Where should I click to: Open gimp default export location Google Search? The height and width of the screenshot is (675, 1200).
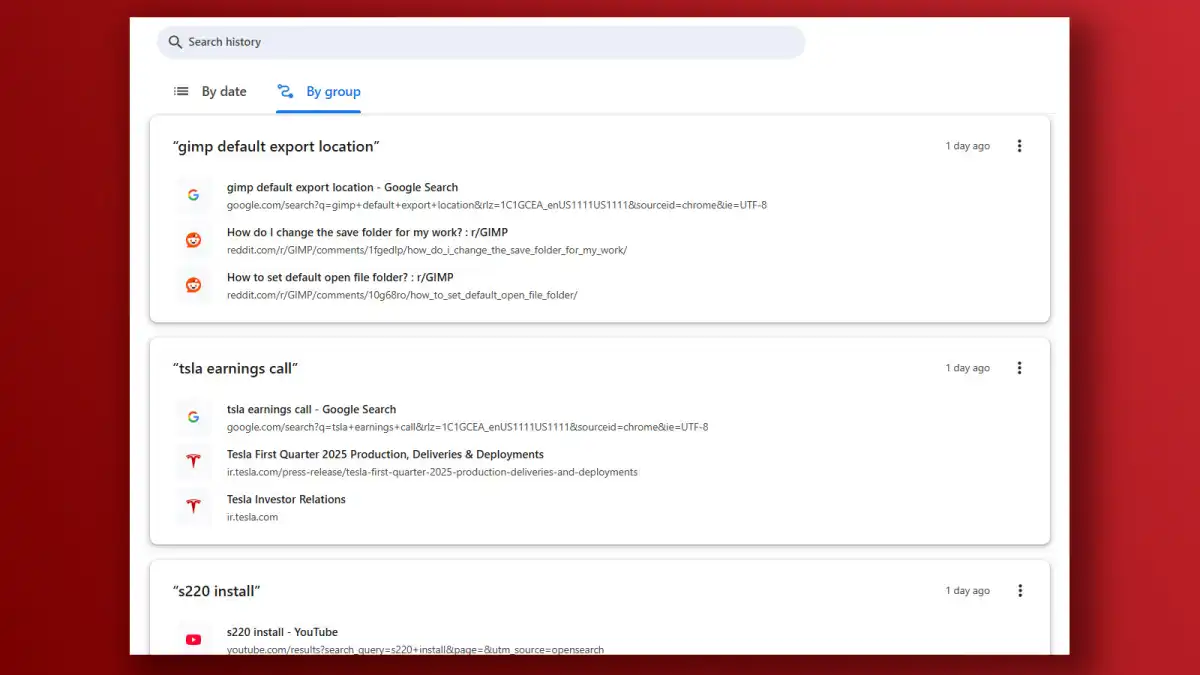point(342,187)
